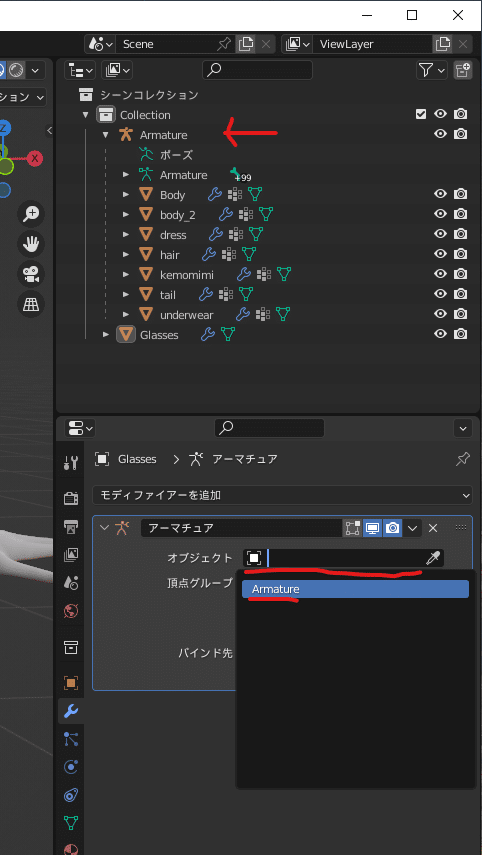Open the properties editor type dropdown
Screen dimensions: 482x855
click(80, 428)
